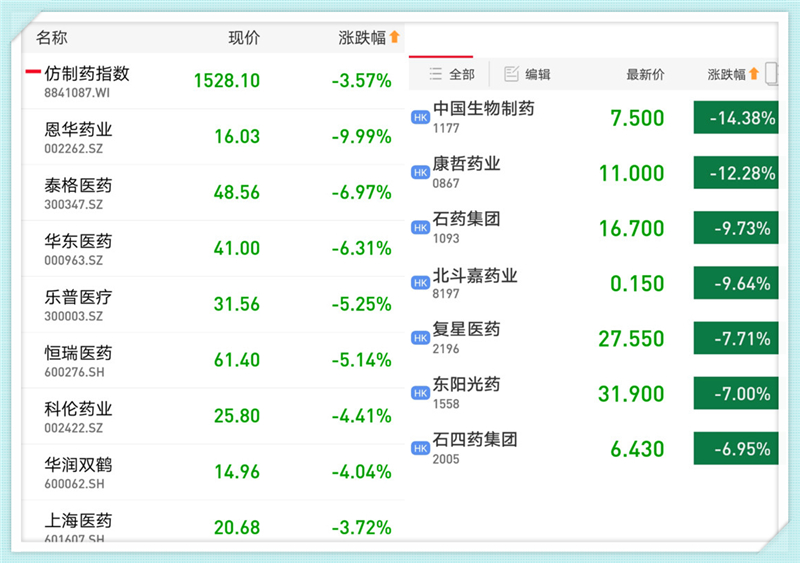Sort right list by 最新价 column
The height and width of the screenshot is (563, 800).
pyautogui.click(x=645, y=74)
